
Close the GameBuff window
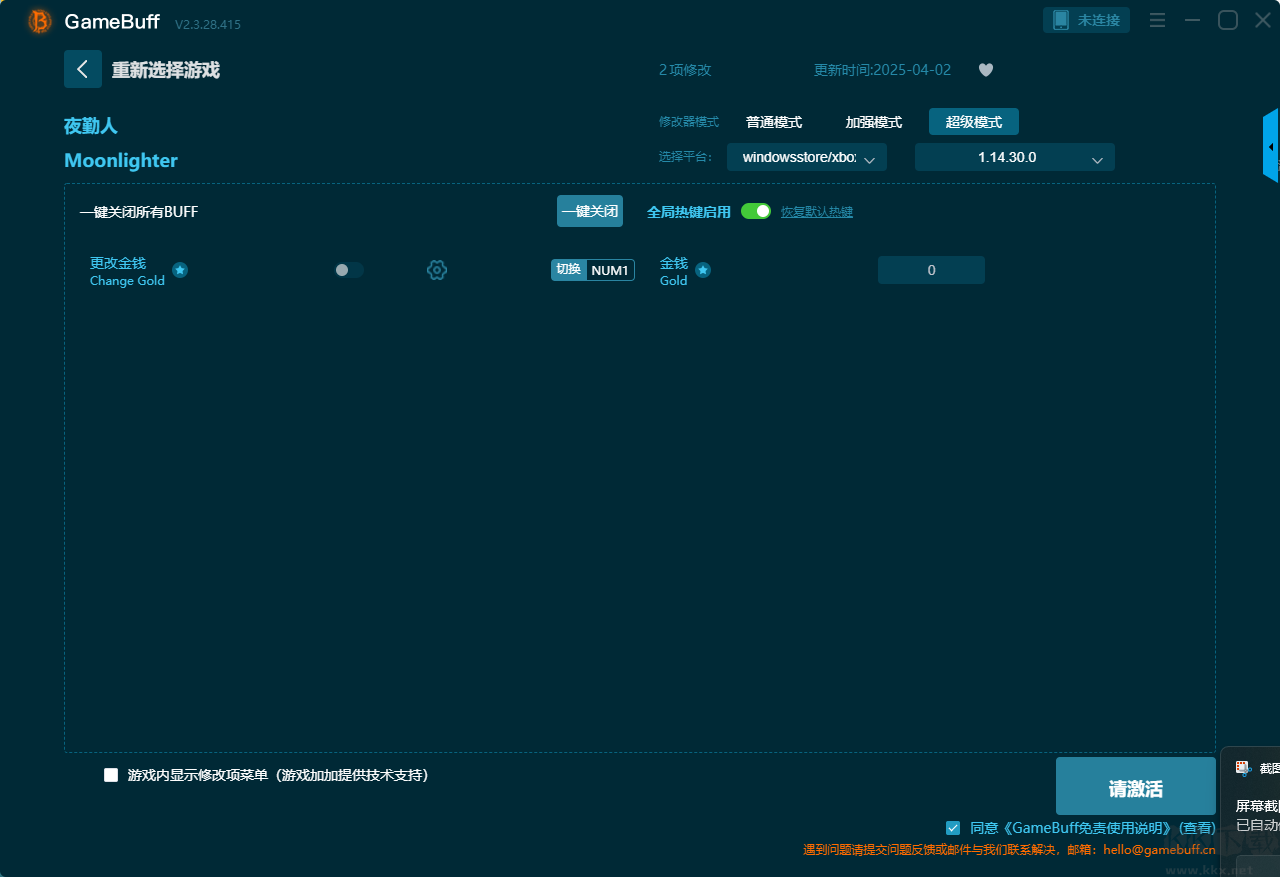click(1263, 20)
